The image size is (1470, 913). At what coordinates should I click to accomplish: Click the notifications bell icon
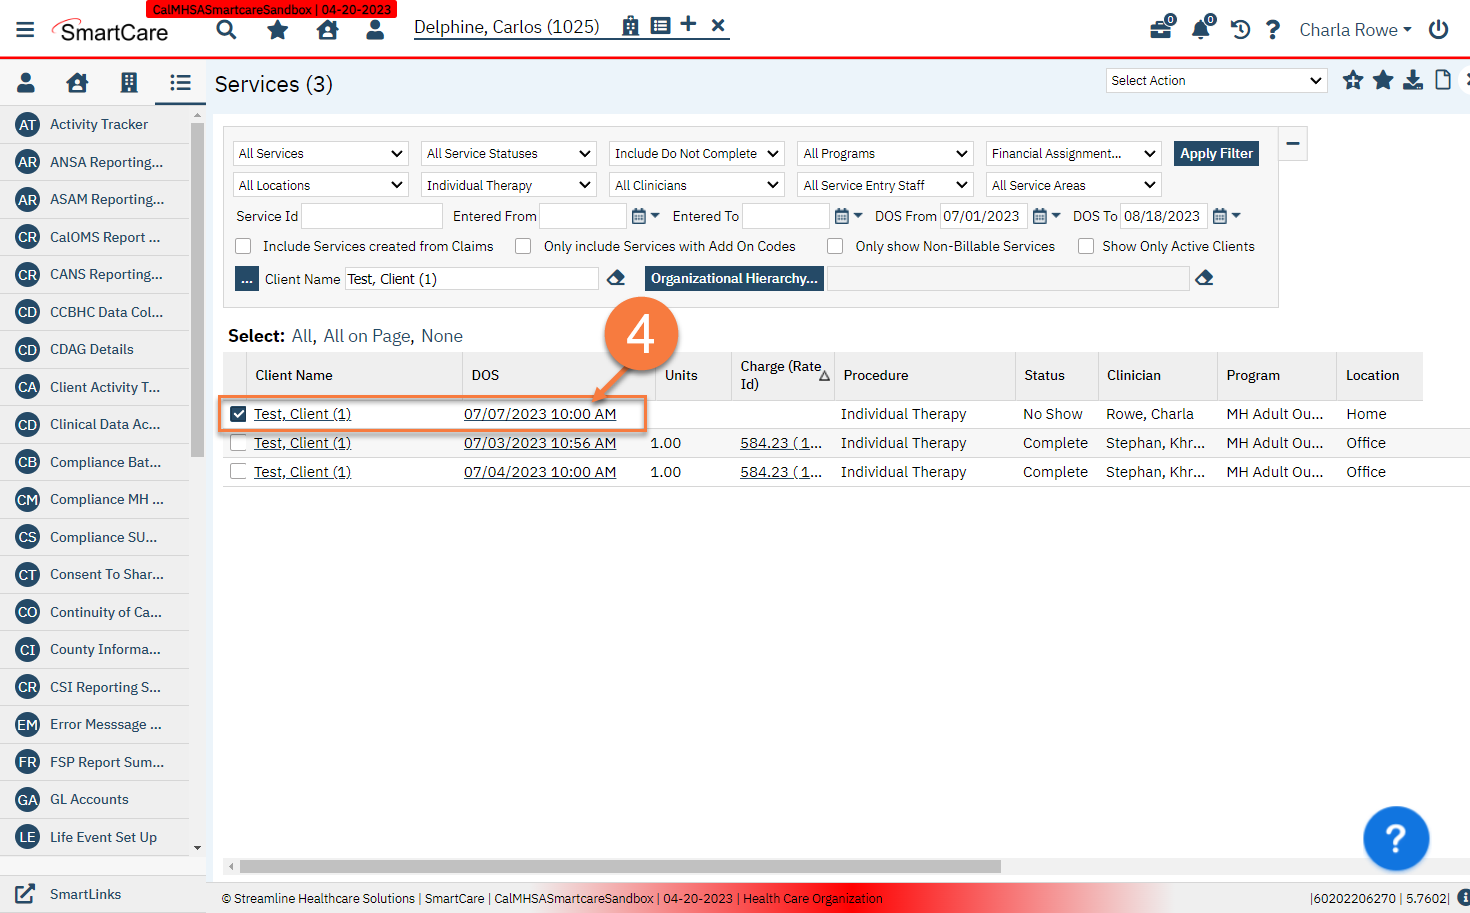(1200, 30)
